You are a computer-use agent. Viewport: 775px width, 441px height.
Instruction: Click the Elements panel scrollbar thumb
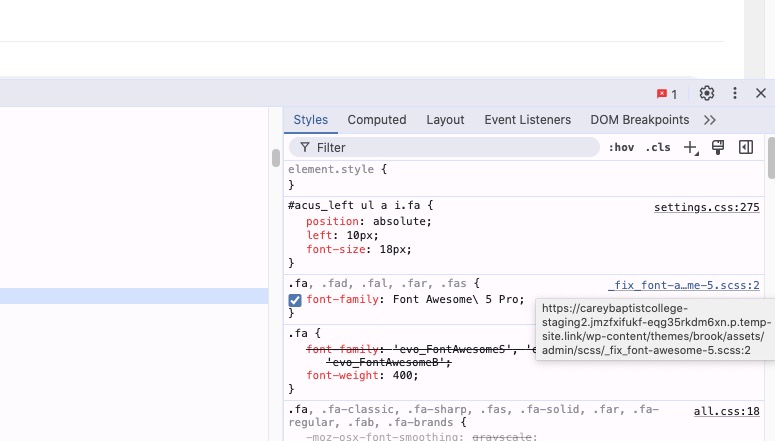point(276,158)
